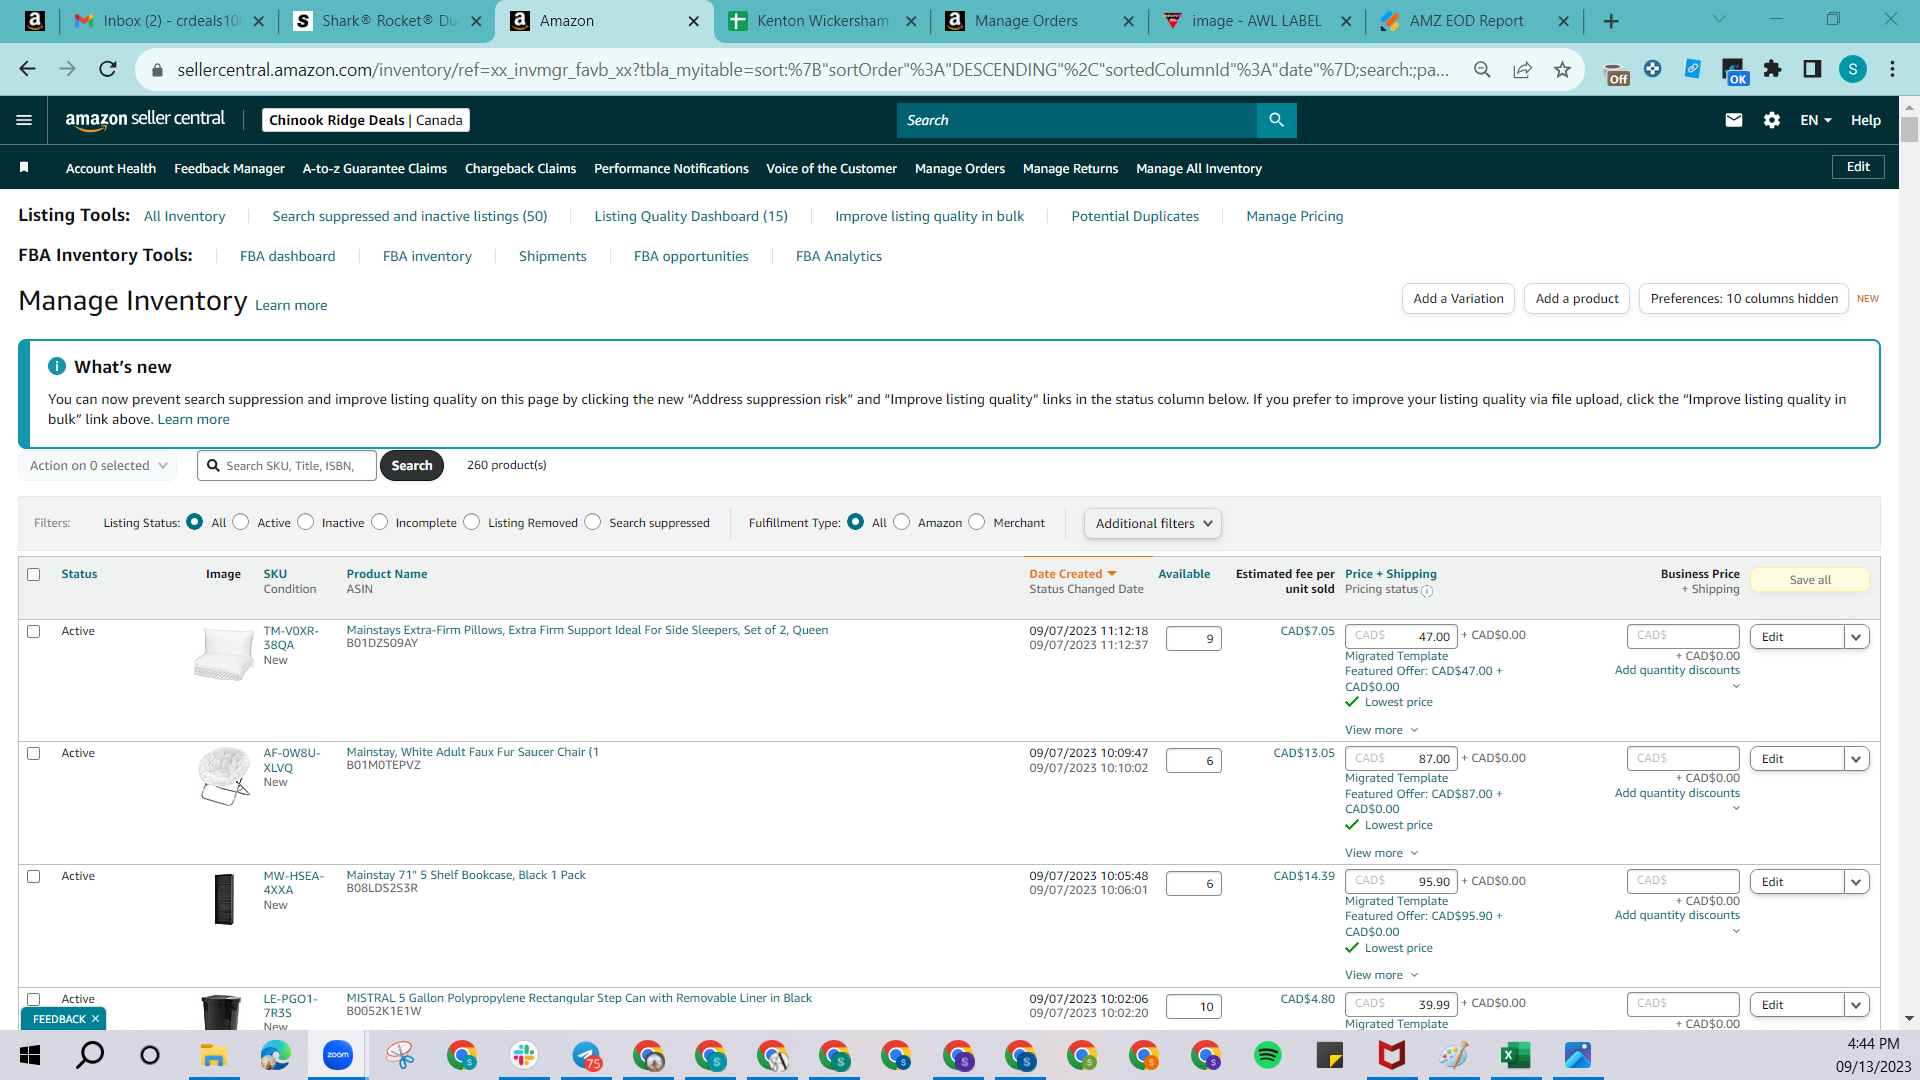Expand View more for TM-V0XR-38QA pricing
Image resolution: width=1920 pixels, height=1080 pixels.
coord(1381,730)
